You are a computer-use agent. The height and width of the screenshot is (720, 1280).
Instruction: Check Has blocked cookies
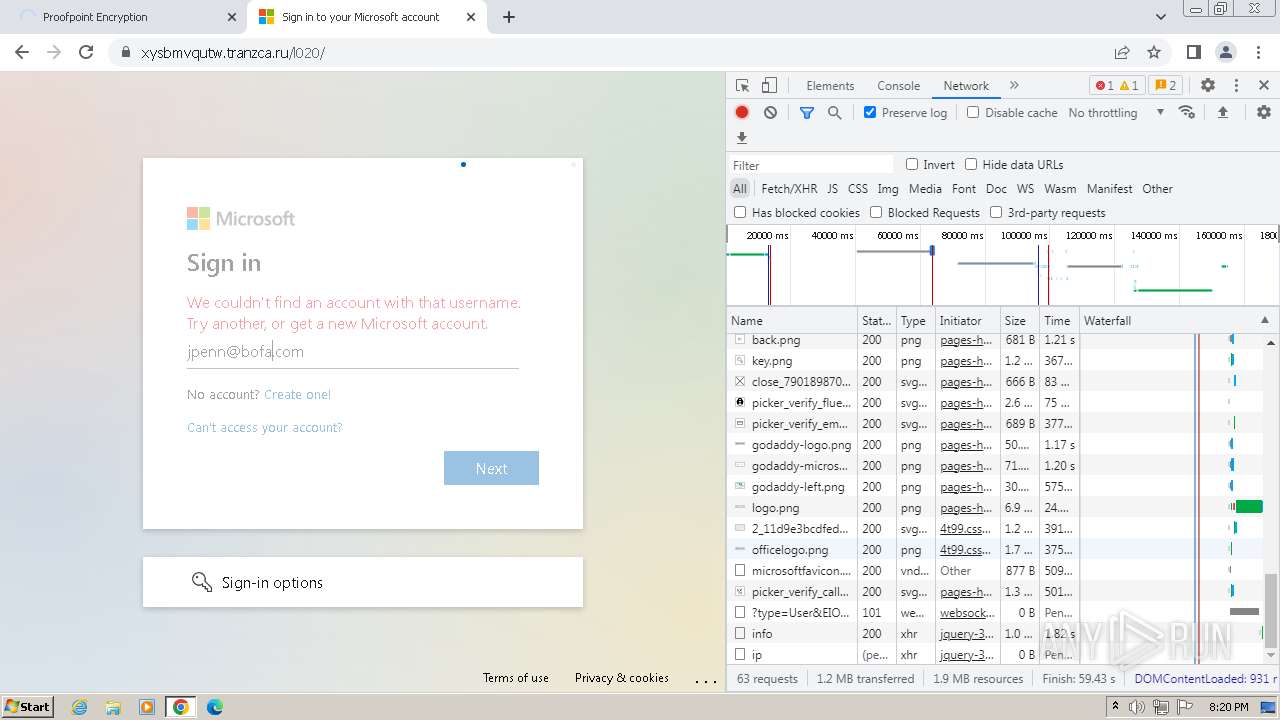[740, 212]
